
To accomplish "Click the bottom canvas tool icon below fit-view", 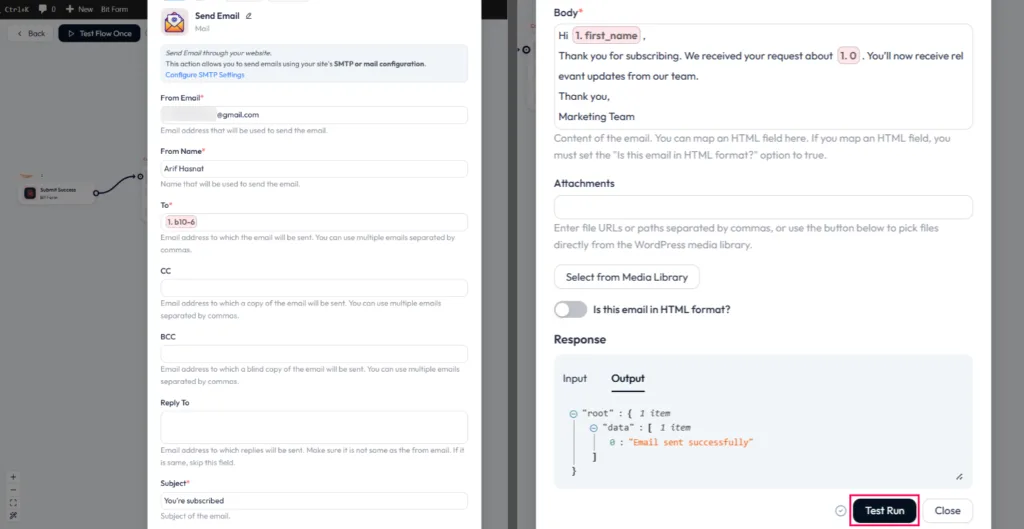I will click(13, 515).
